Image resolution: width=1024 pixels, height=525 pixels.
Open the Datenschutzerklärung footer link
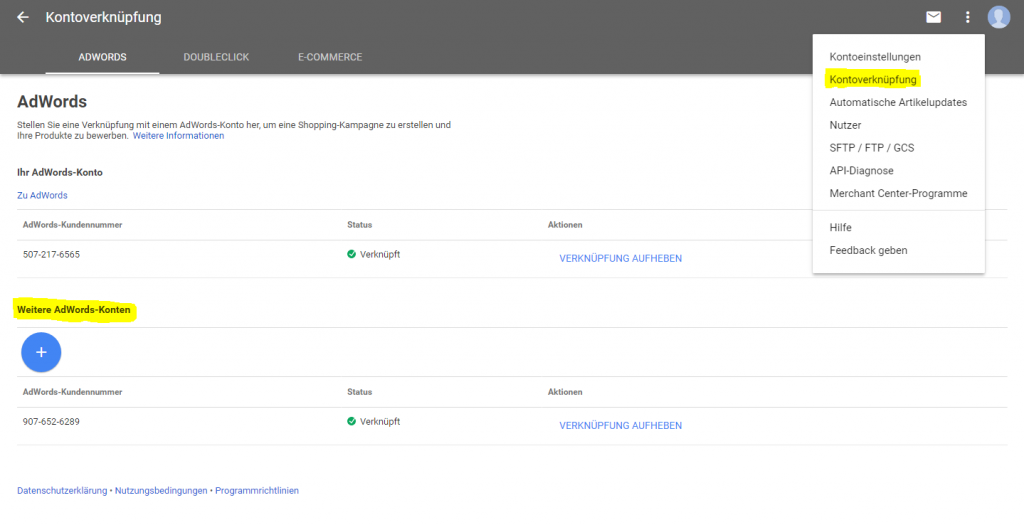coord(62,490)
